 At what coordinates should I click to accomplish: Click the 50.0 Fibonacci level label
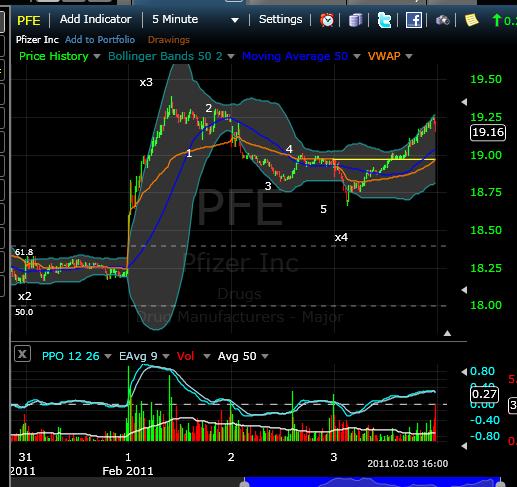pyautogui.click(x=24, y=312)
